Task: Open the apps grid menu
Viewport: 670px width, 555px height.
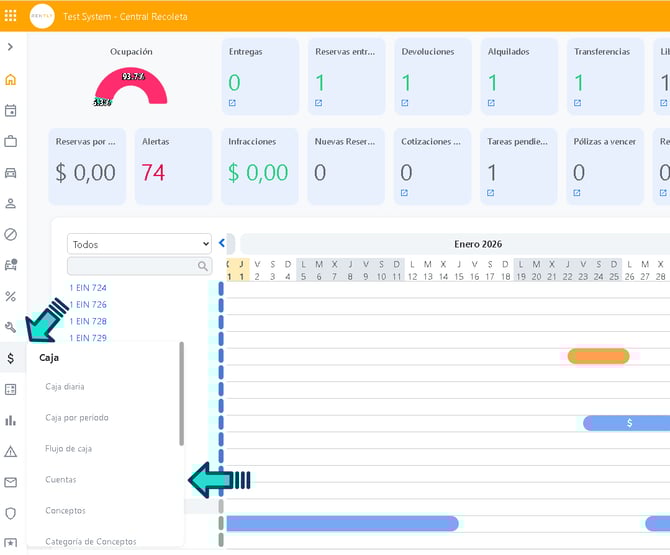Action: click(x=11, y=16)
